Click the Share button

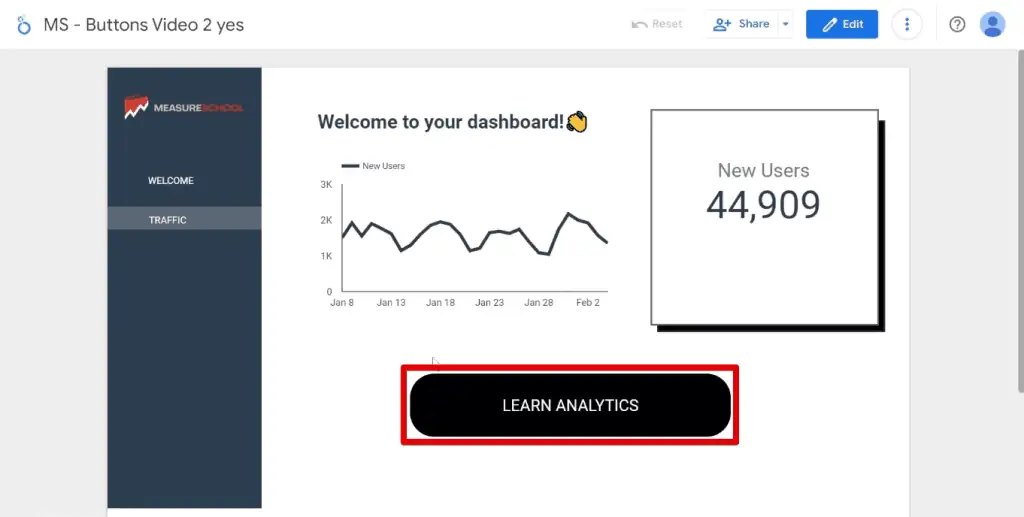click(x=741, y=24)
